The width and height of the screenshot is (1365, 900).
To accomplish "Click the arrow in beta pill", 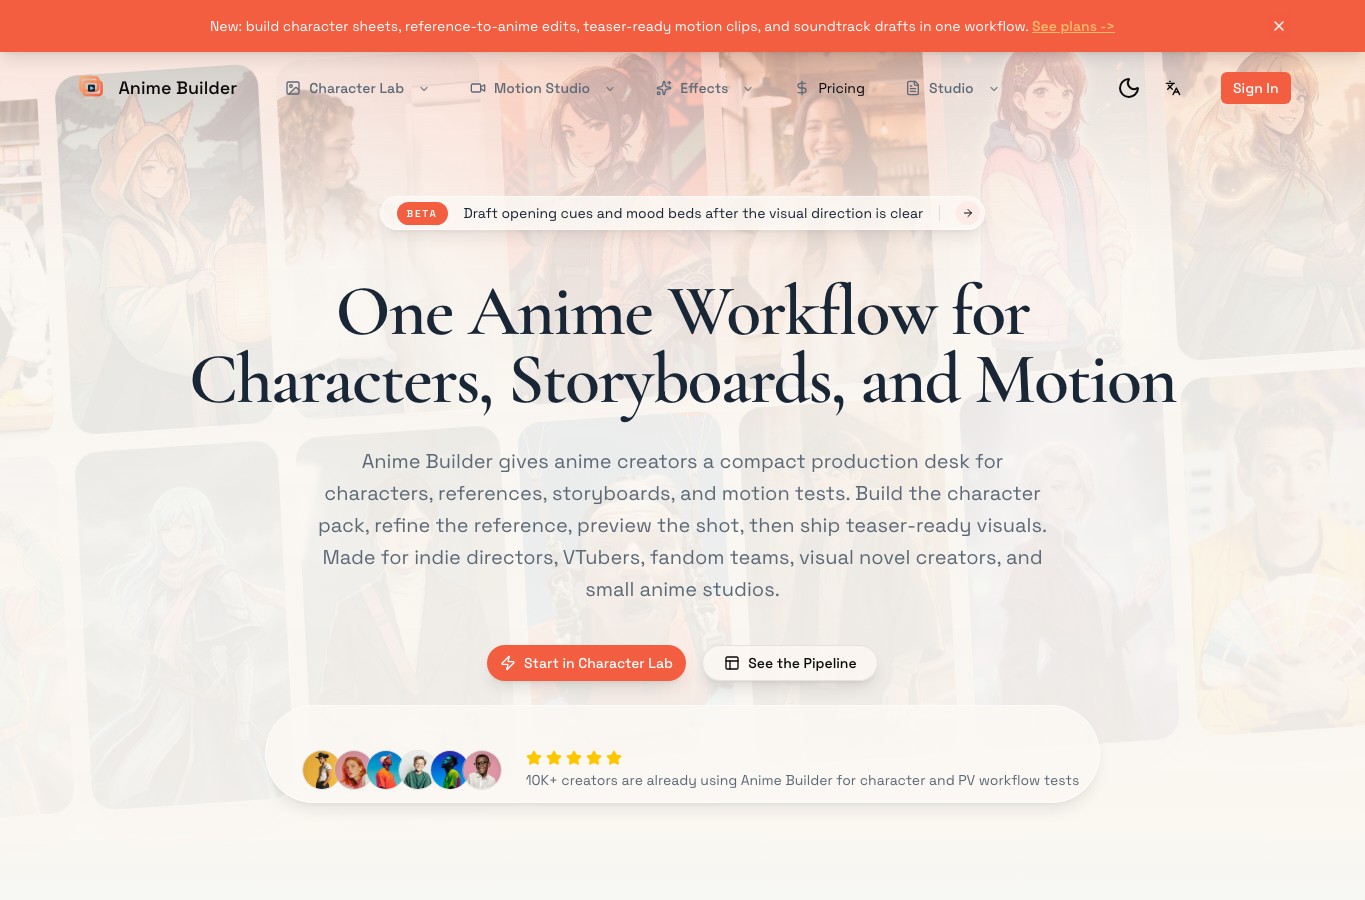I will [968, 213].
